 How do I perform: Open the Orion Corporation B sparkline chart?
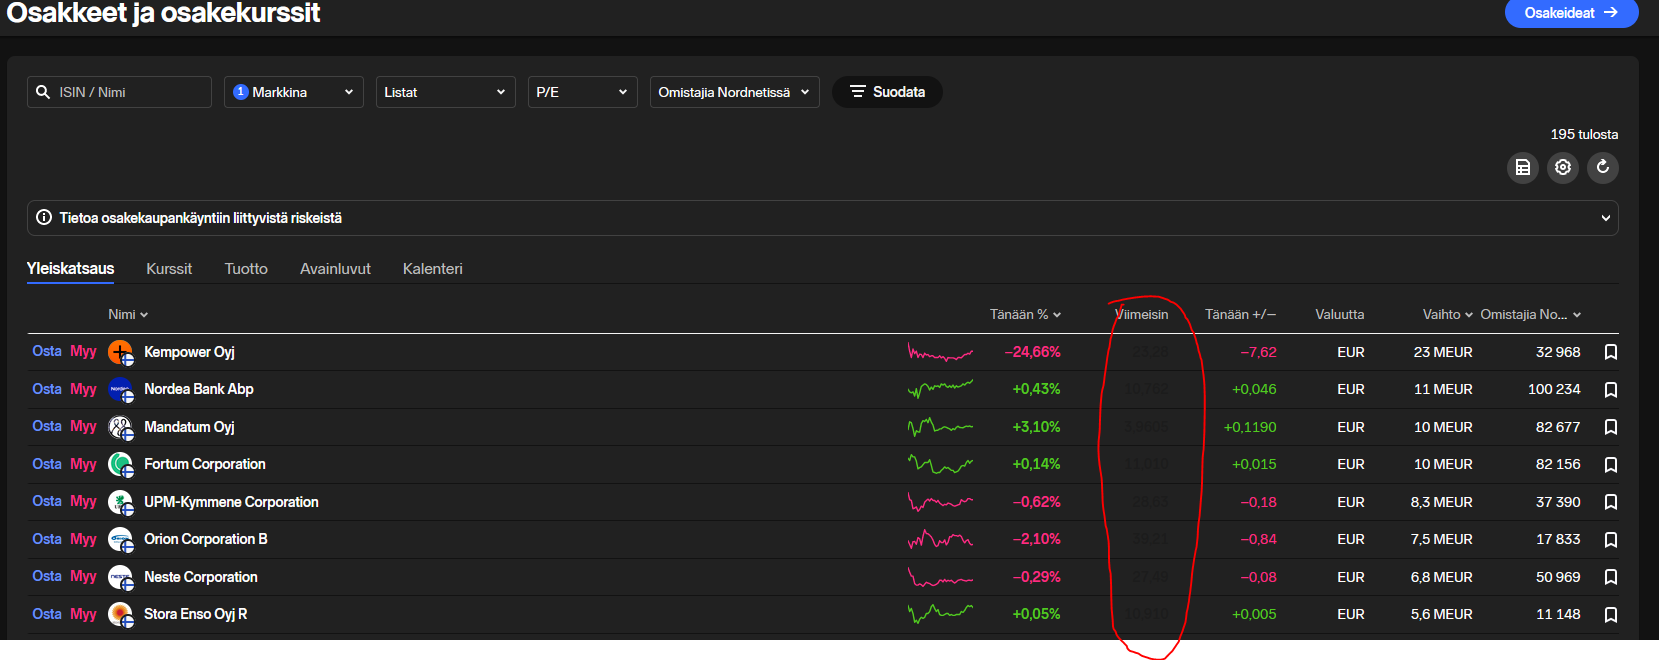[940, 539]
